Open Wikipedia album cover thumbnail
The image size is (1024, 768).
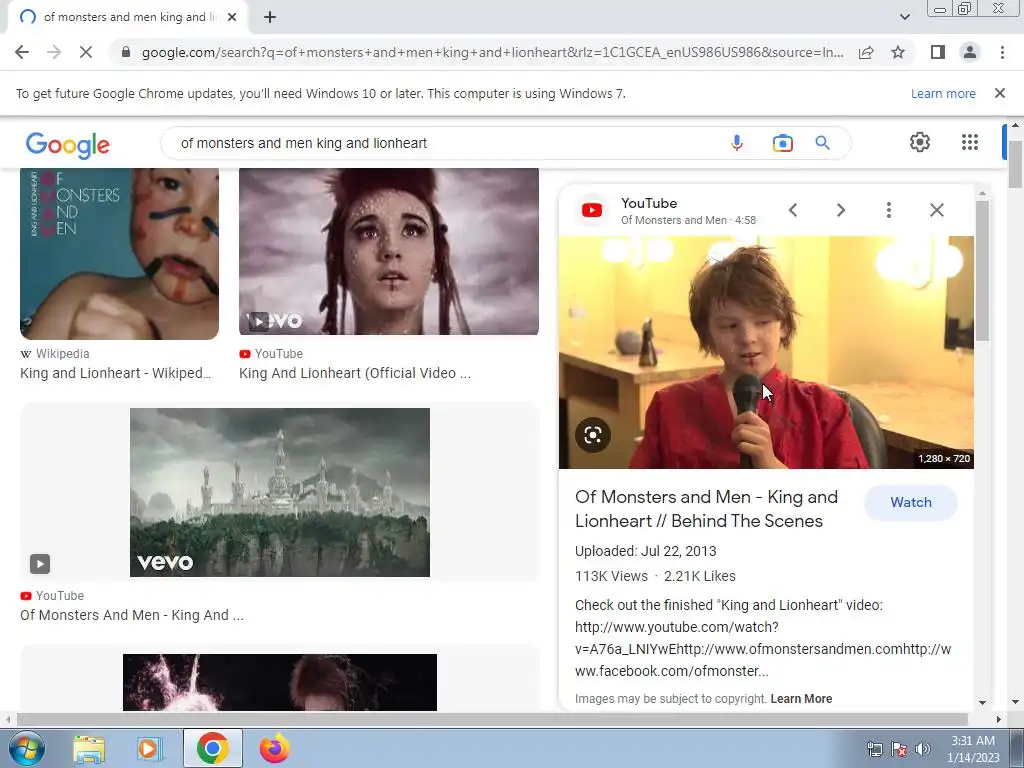coord(120,253)
